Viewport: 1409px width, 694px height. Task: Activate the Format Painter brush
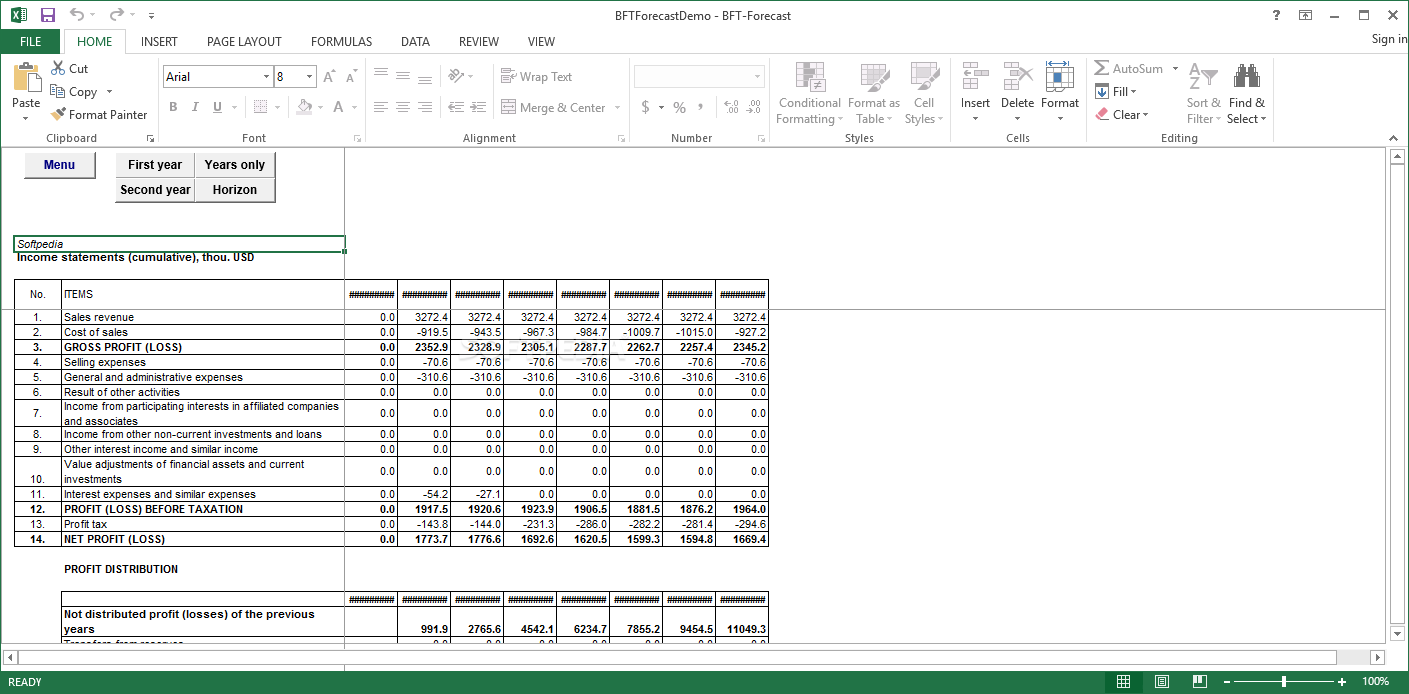point(58,114)
